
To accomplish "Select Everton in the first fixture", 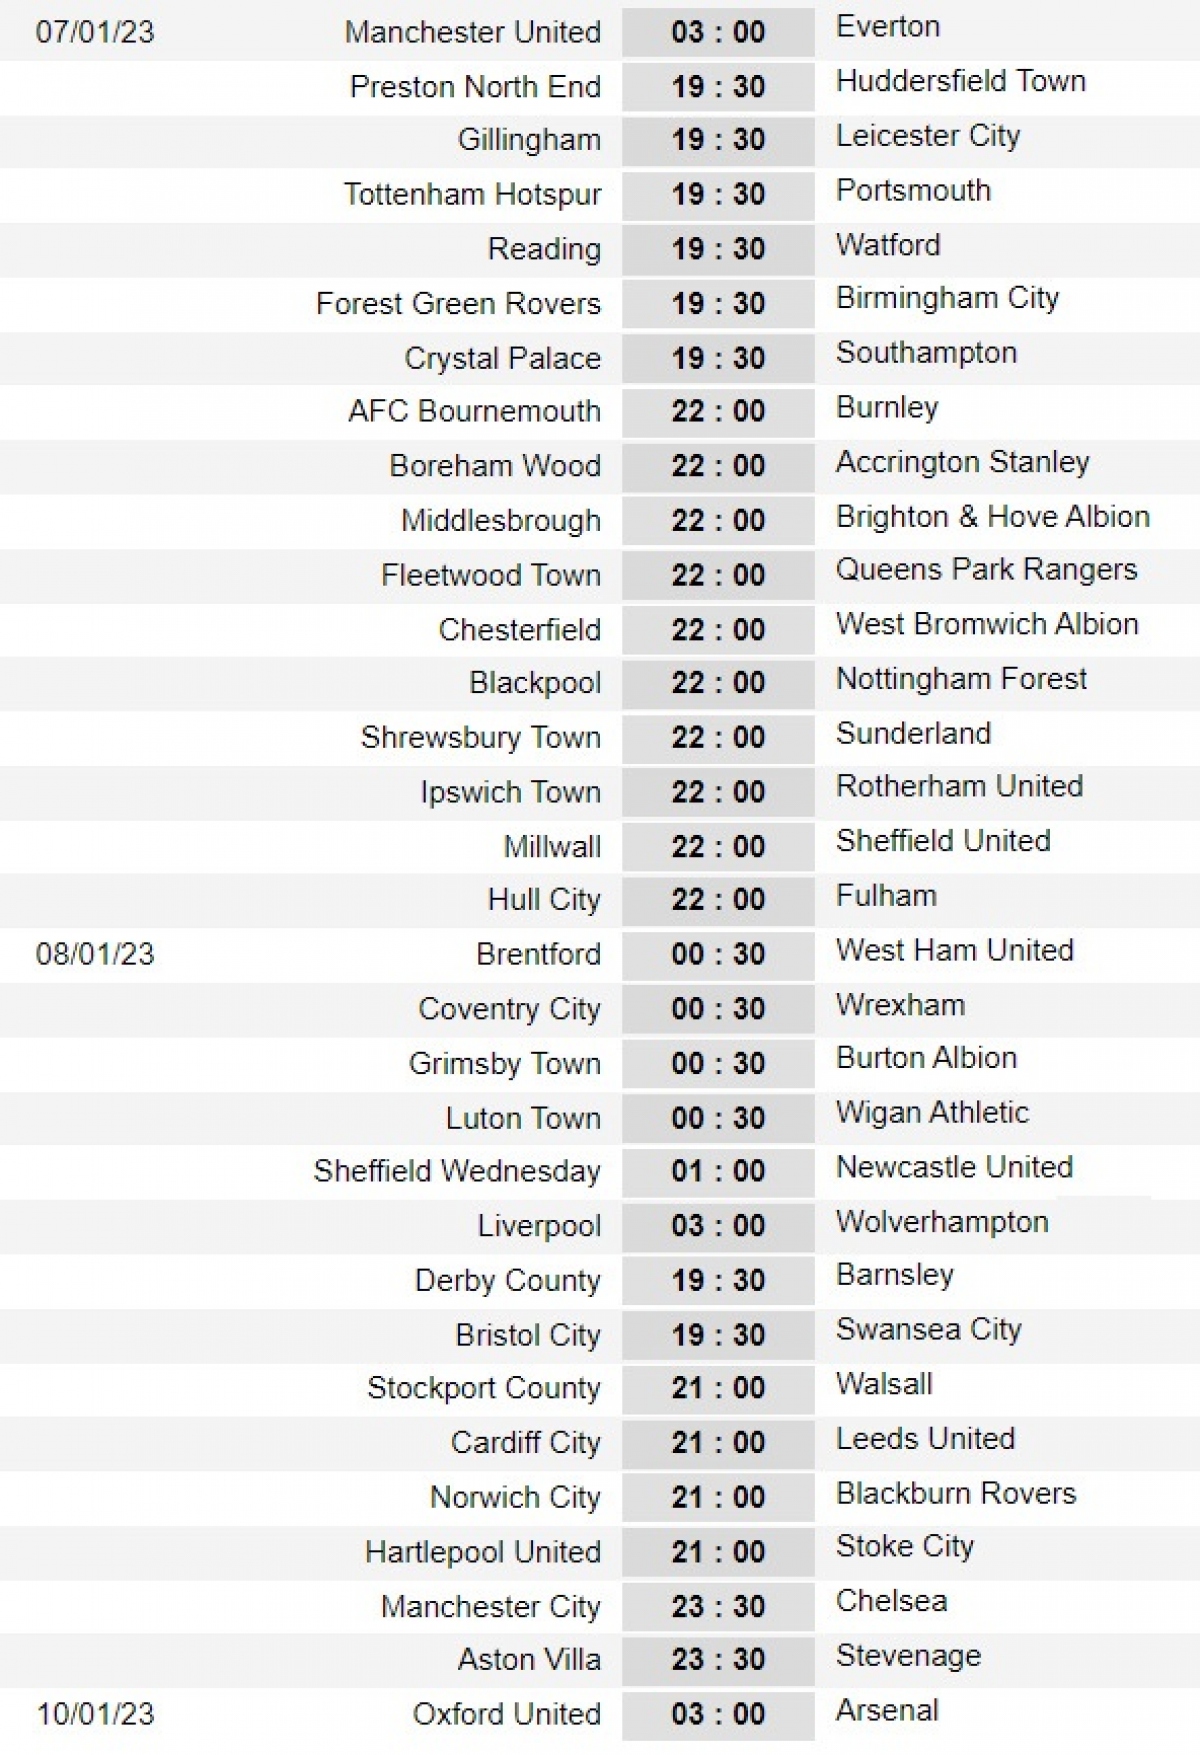I will [x=888, y=27].
